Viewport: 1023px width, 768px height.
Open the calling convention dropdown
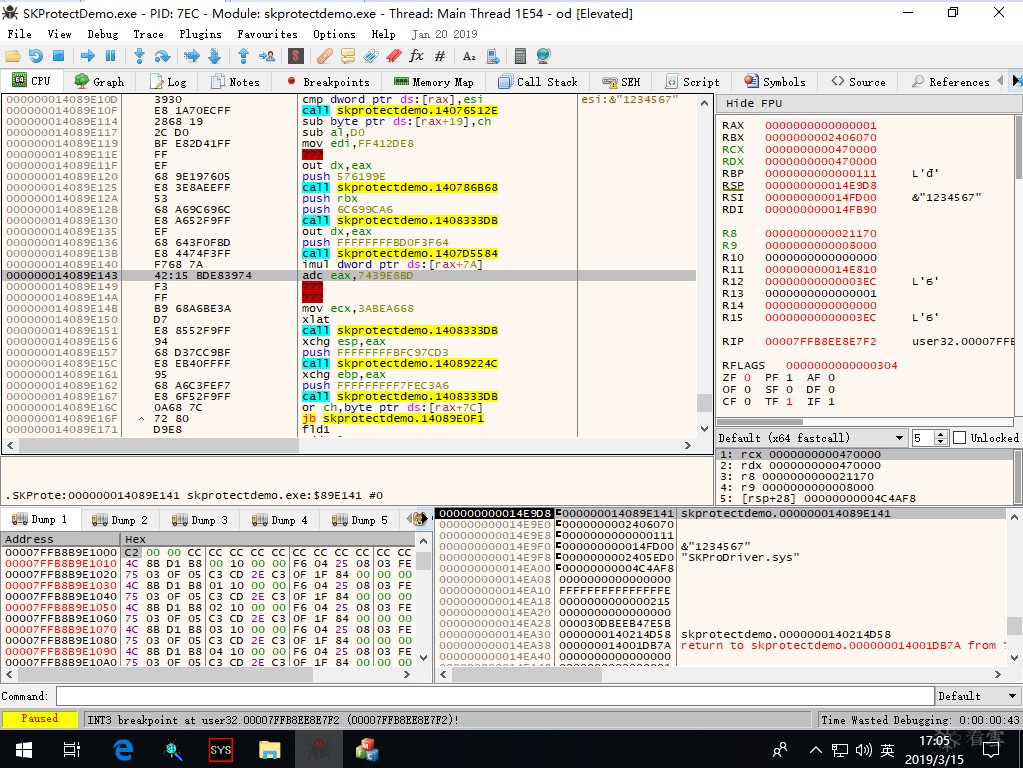pyautogui.click(x=812, y=438)
